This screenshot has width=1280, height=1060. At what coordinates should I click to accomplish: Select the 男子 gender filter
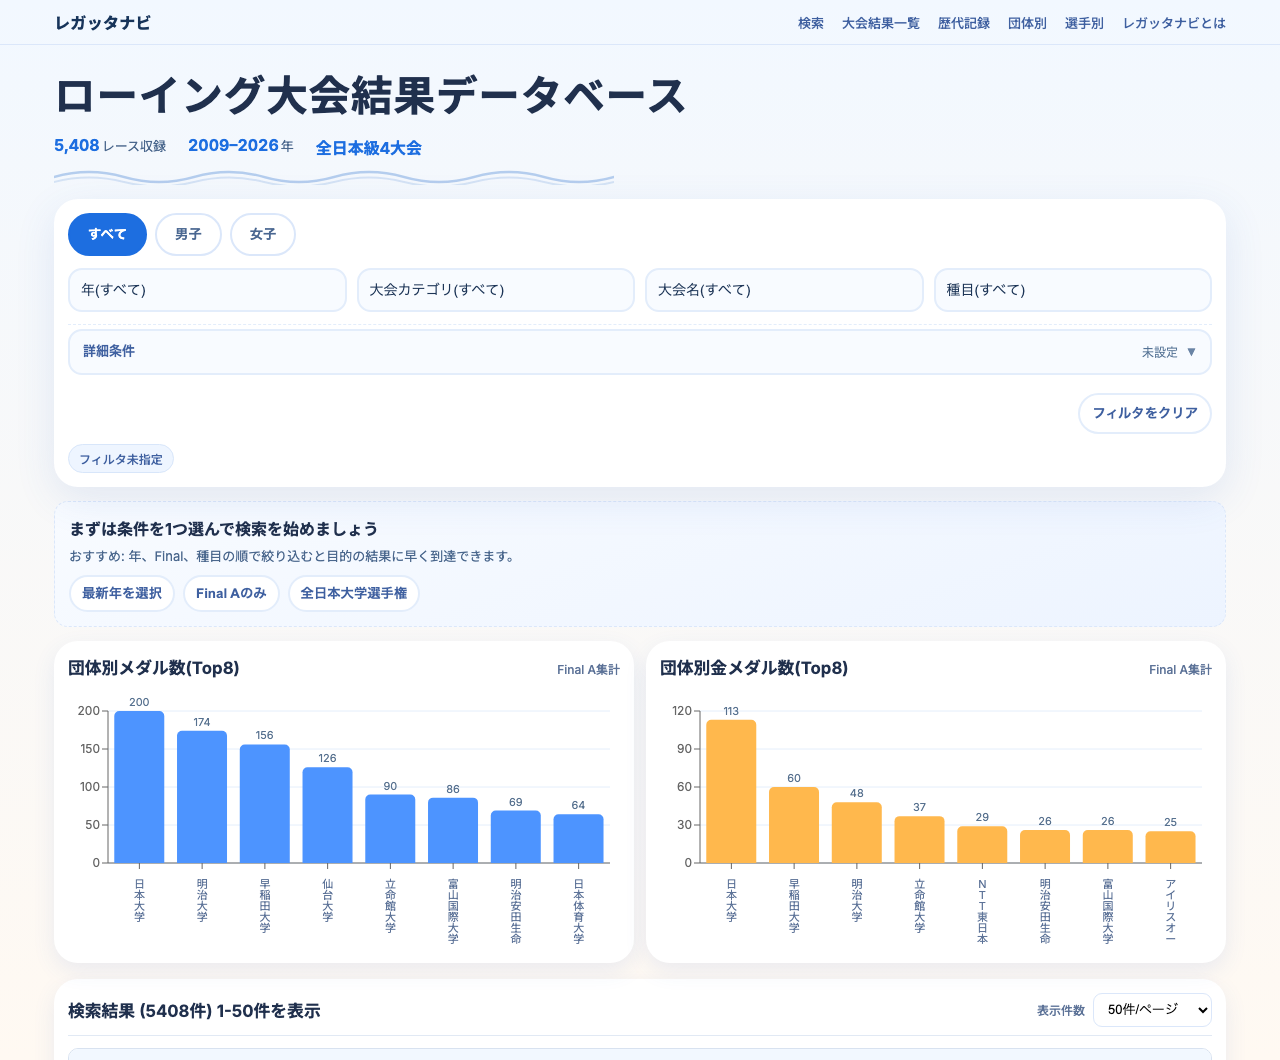[x=188, y=235]
